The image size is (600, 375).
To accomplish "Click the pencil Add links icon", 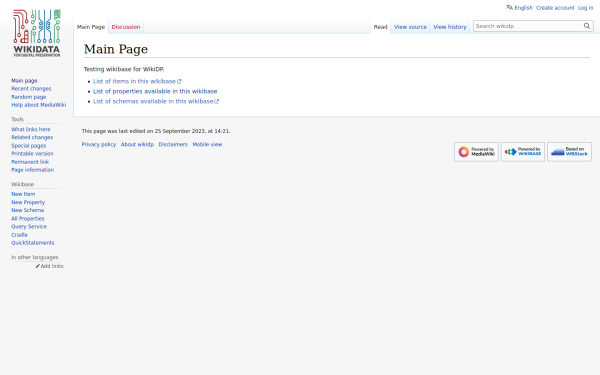I will (x=38, y=266).
